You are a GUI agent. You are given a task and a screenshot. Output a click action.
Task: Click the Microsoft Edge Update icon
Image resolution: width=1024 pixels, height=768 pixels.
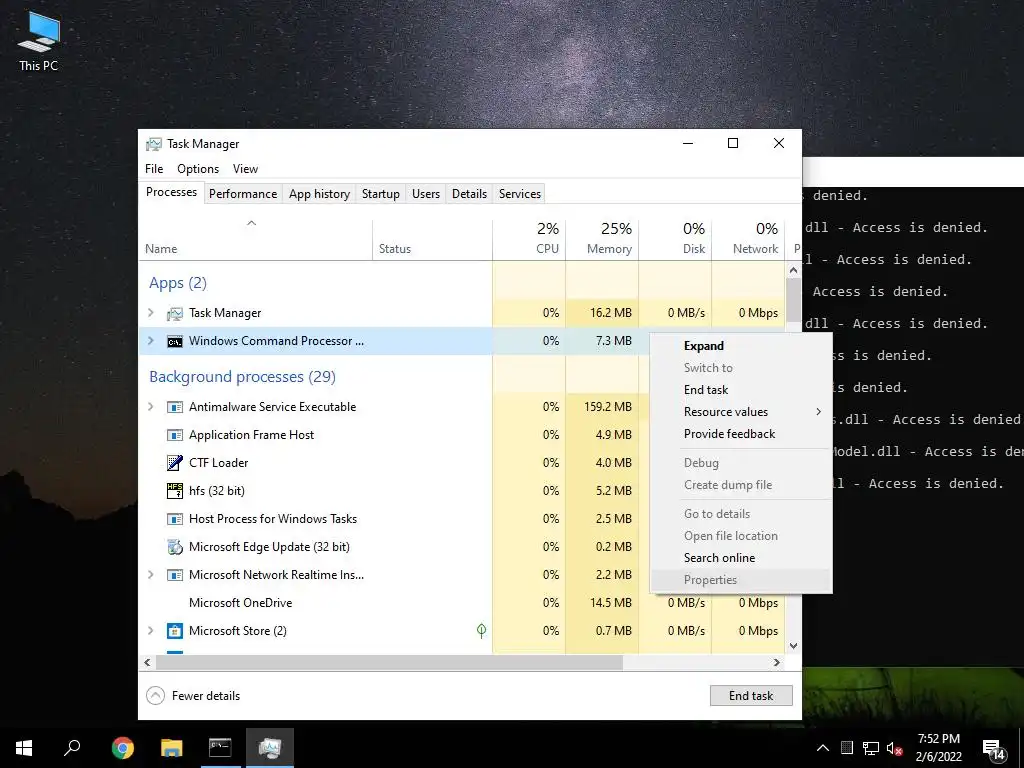coord(174,547)
